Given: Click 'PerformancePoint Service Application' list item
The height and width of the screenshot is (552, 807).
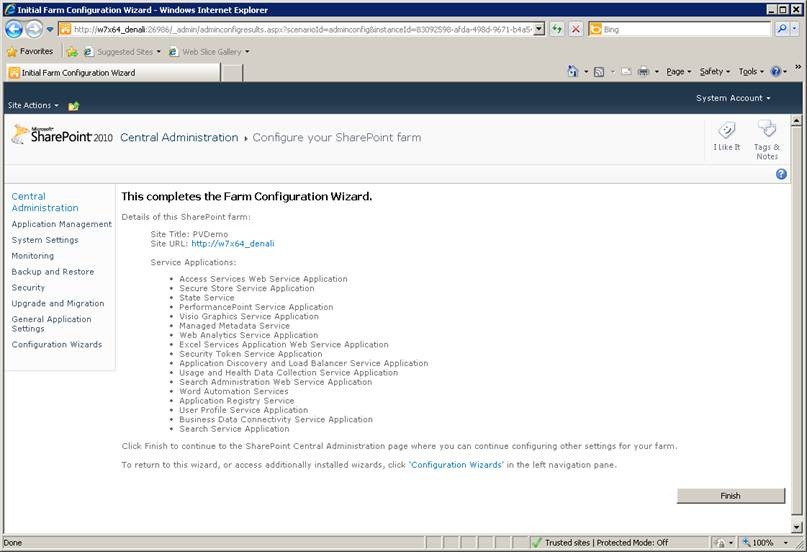Looking at the screenshot, I should click(256, 307).
